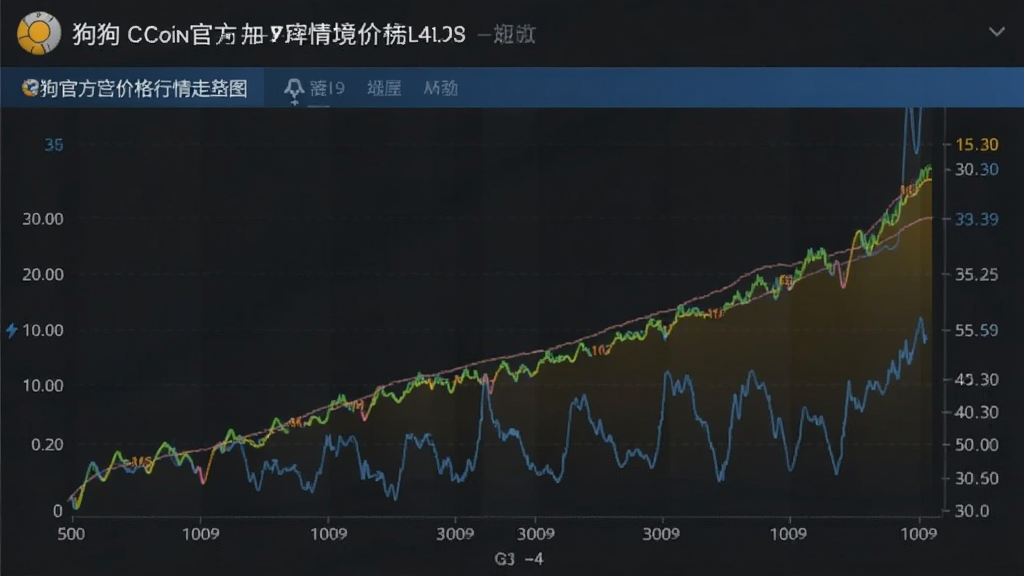1024x576 pixels.
Task: Click the 30.30 right axis value
Action: [976, 170]
